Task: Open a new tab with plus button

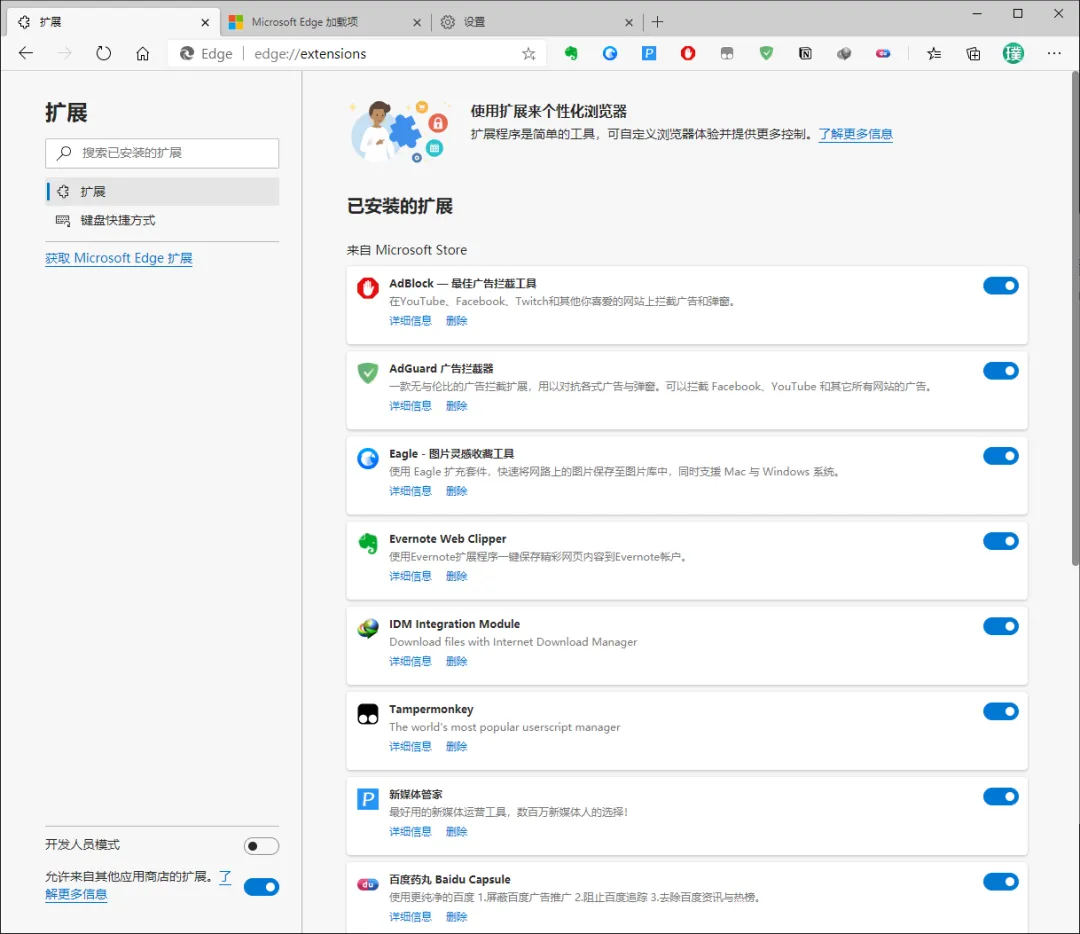Action: (657, 22)
